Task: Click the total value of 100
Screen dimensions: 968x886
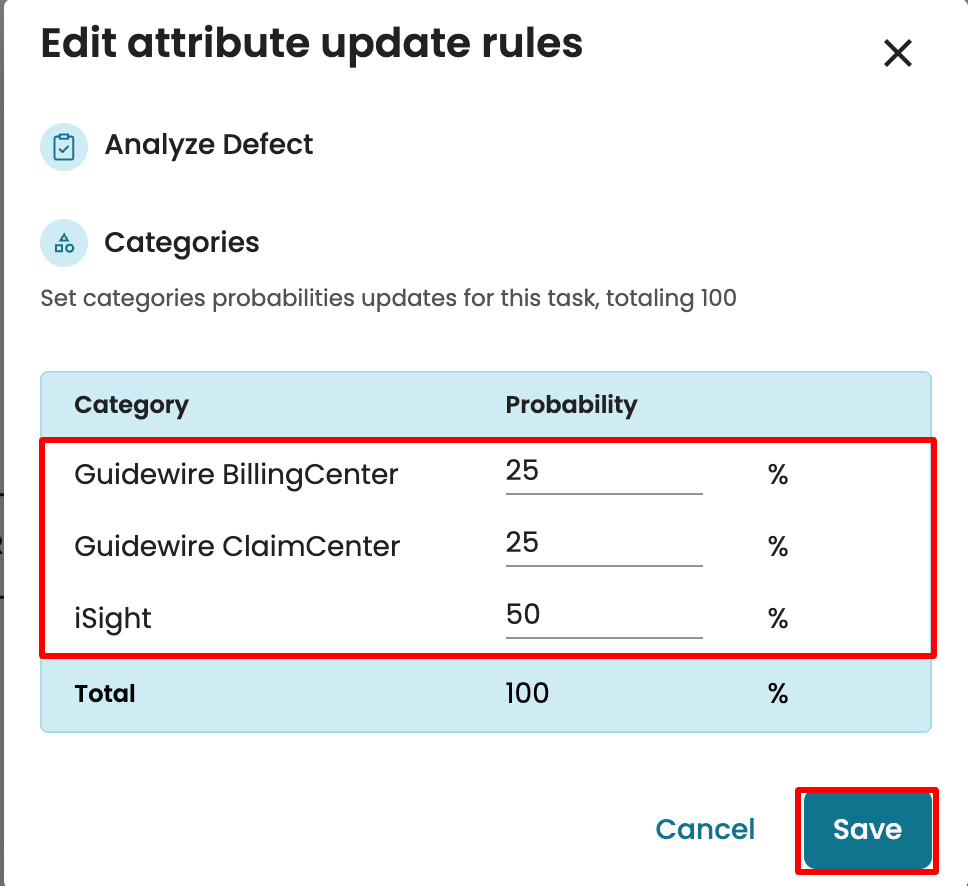Action: (527, 694)
